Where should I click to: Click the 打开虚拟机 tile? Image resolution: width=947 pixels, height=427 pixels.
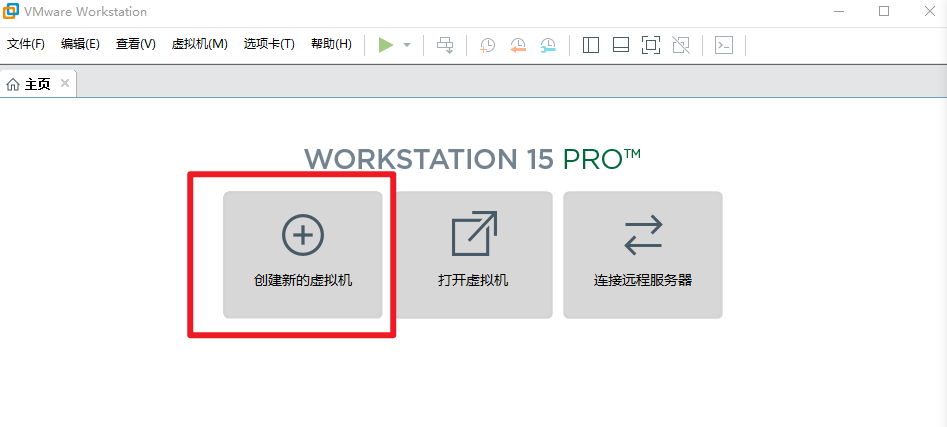474,254
